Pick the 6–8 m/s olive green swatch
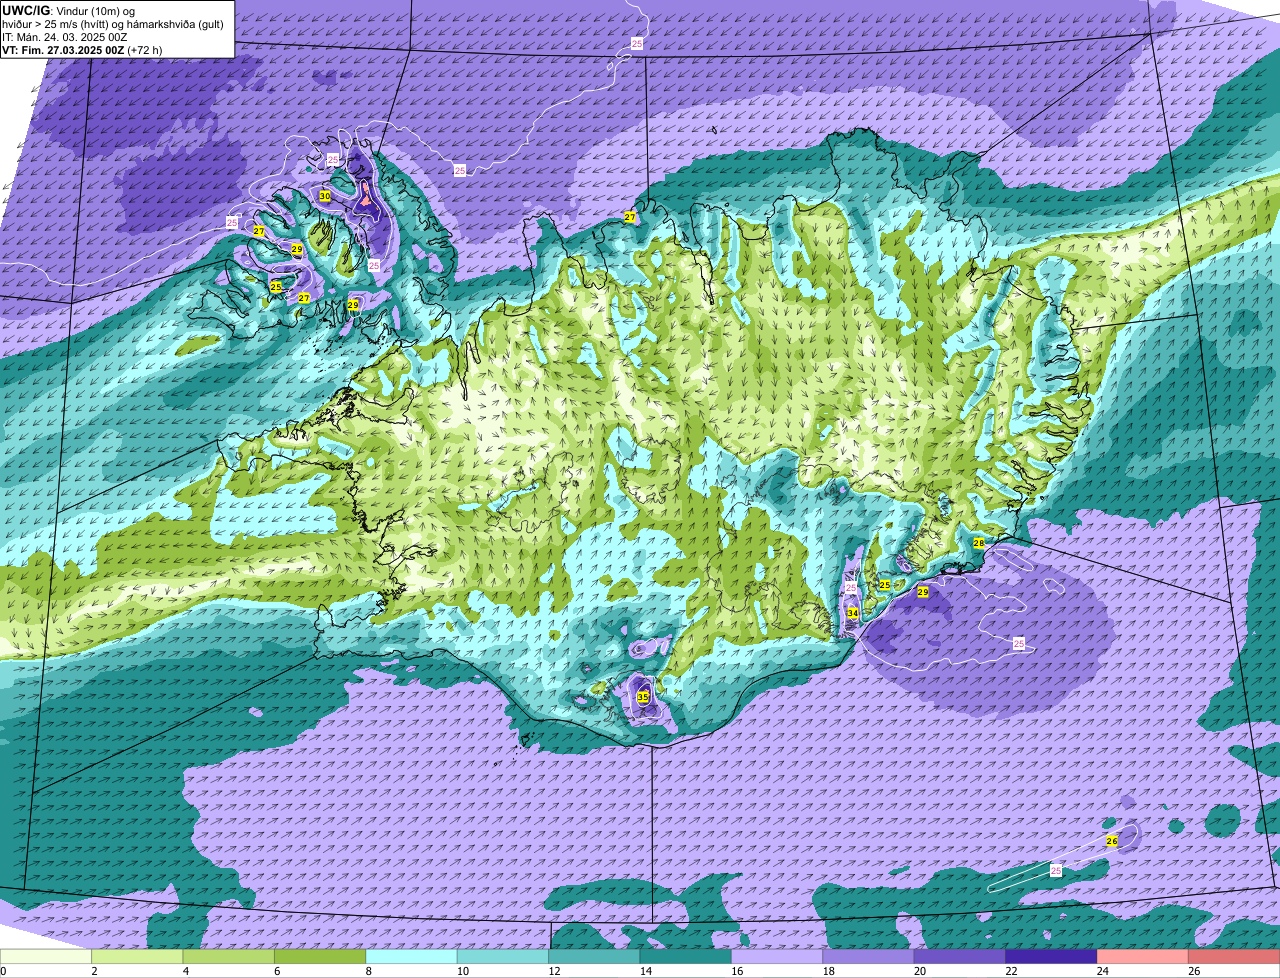 [x=320, y=957]
